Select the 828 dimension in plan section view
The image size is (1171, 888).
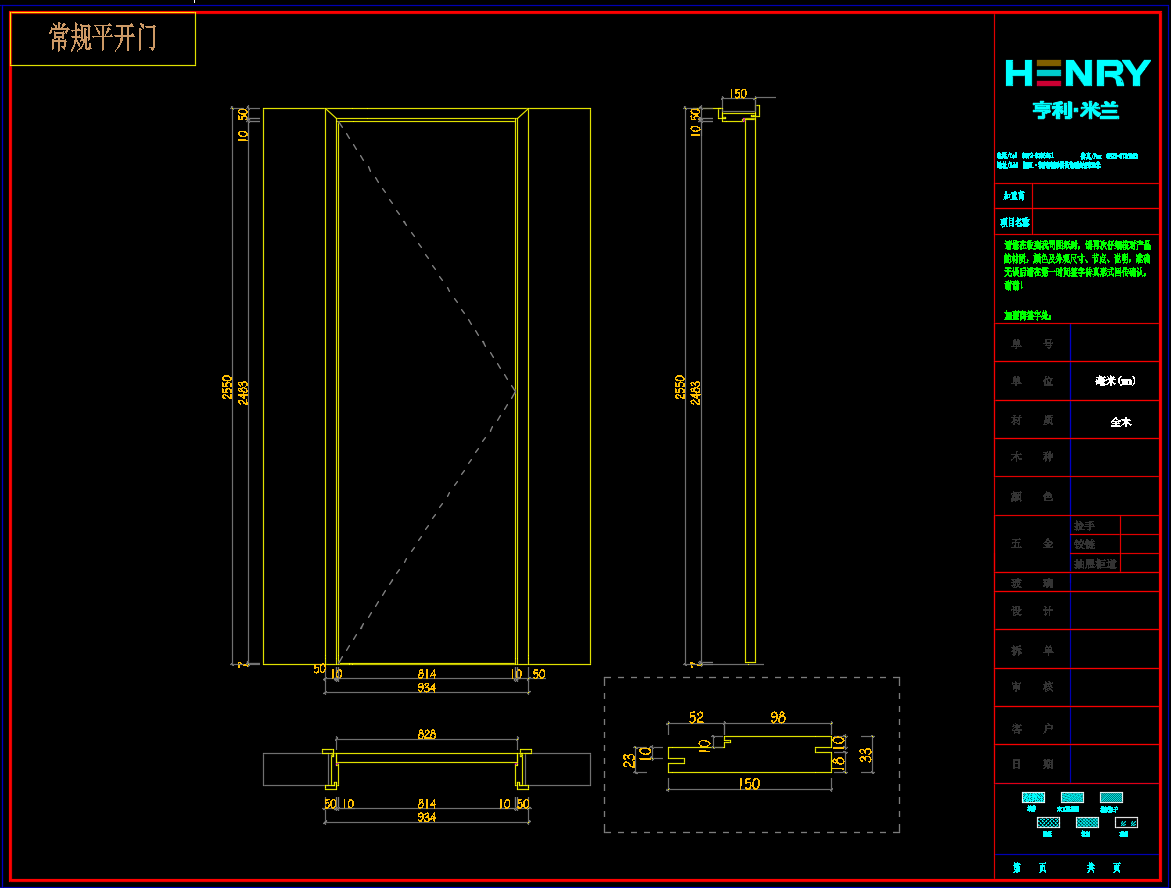pos(427,734)
